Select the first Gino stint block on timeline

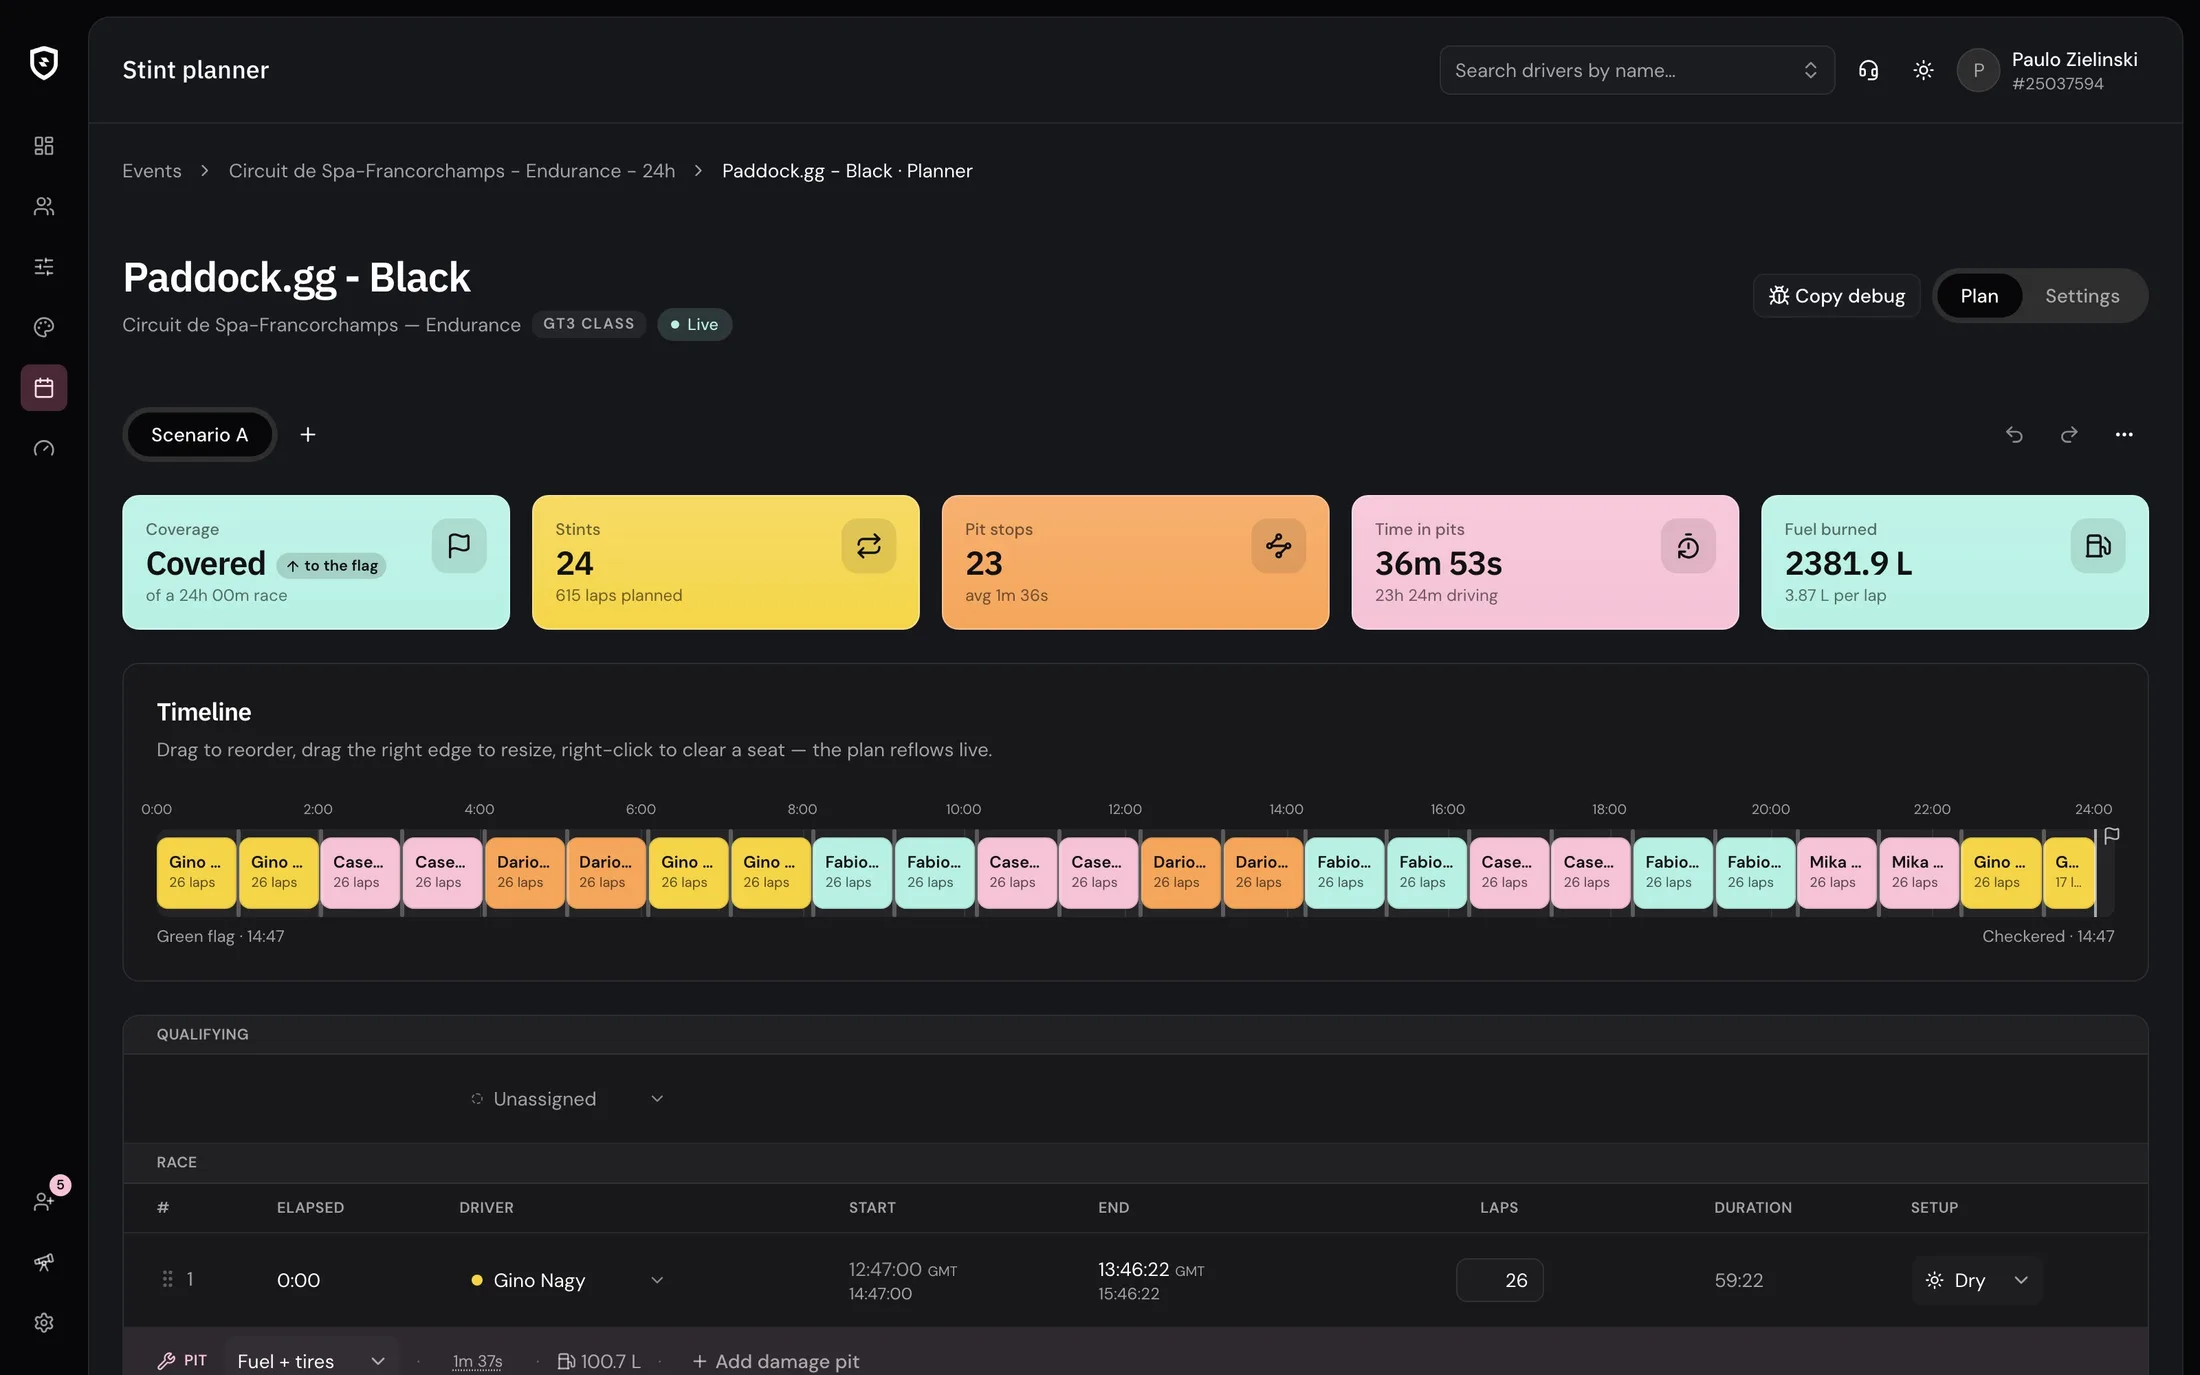coord(196,872)
